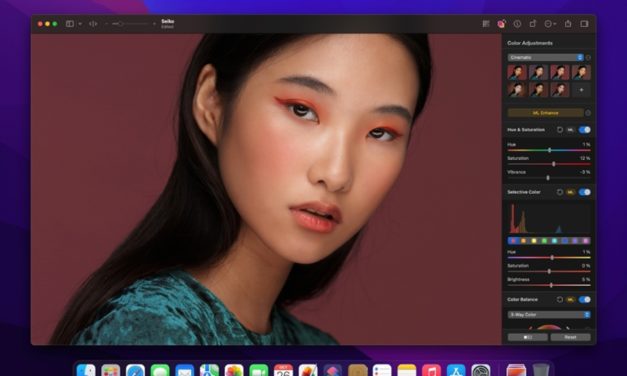Activate the split comparison view icon
This screenshot has width=627, height=376.
(93, 24)
